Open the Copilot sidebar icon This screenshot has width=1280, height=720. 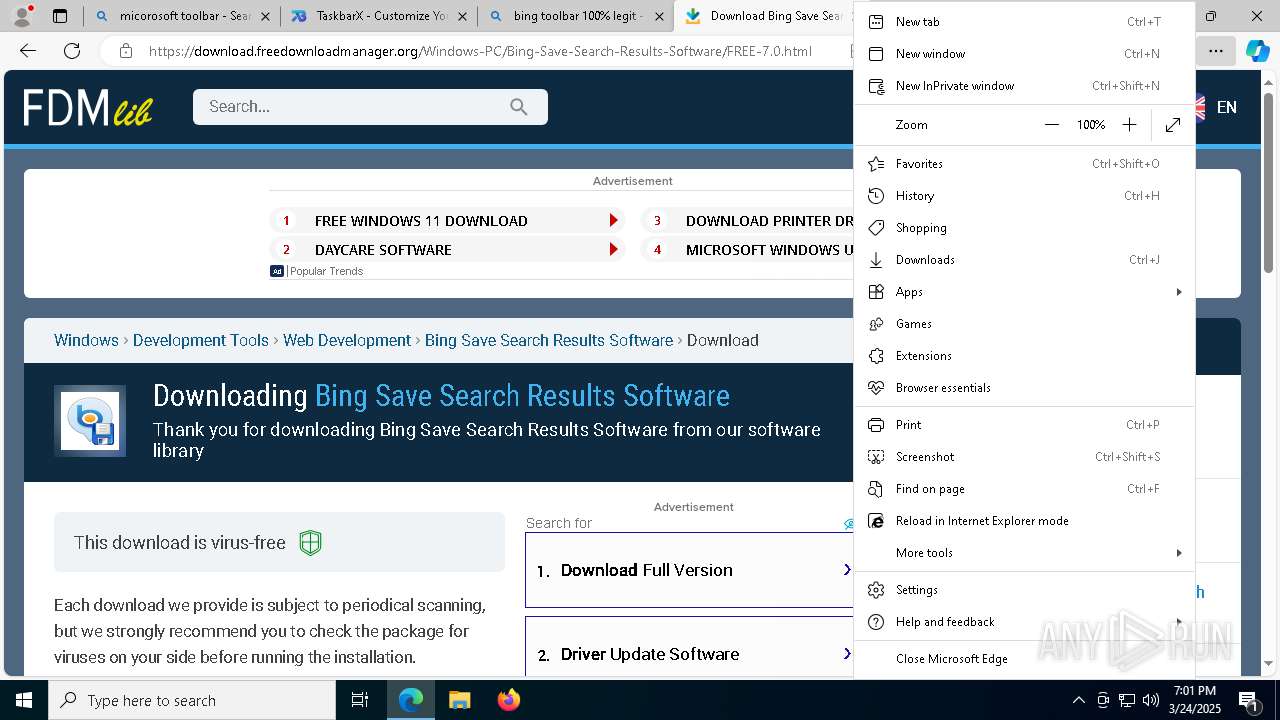(1257, 51)
